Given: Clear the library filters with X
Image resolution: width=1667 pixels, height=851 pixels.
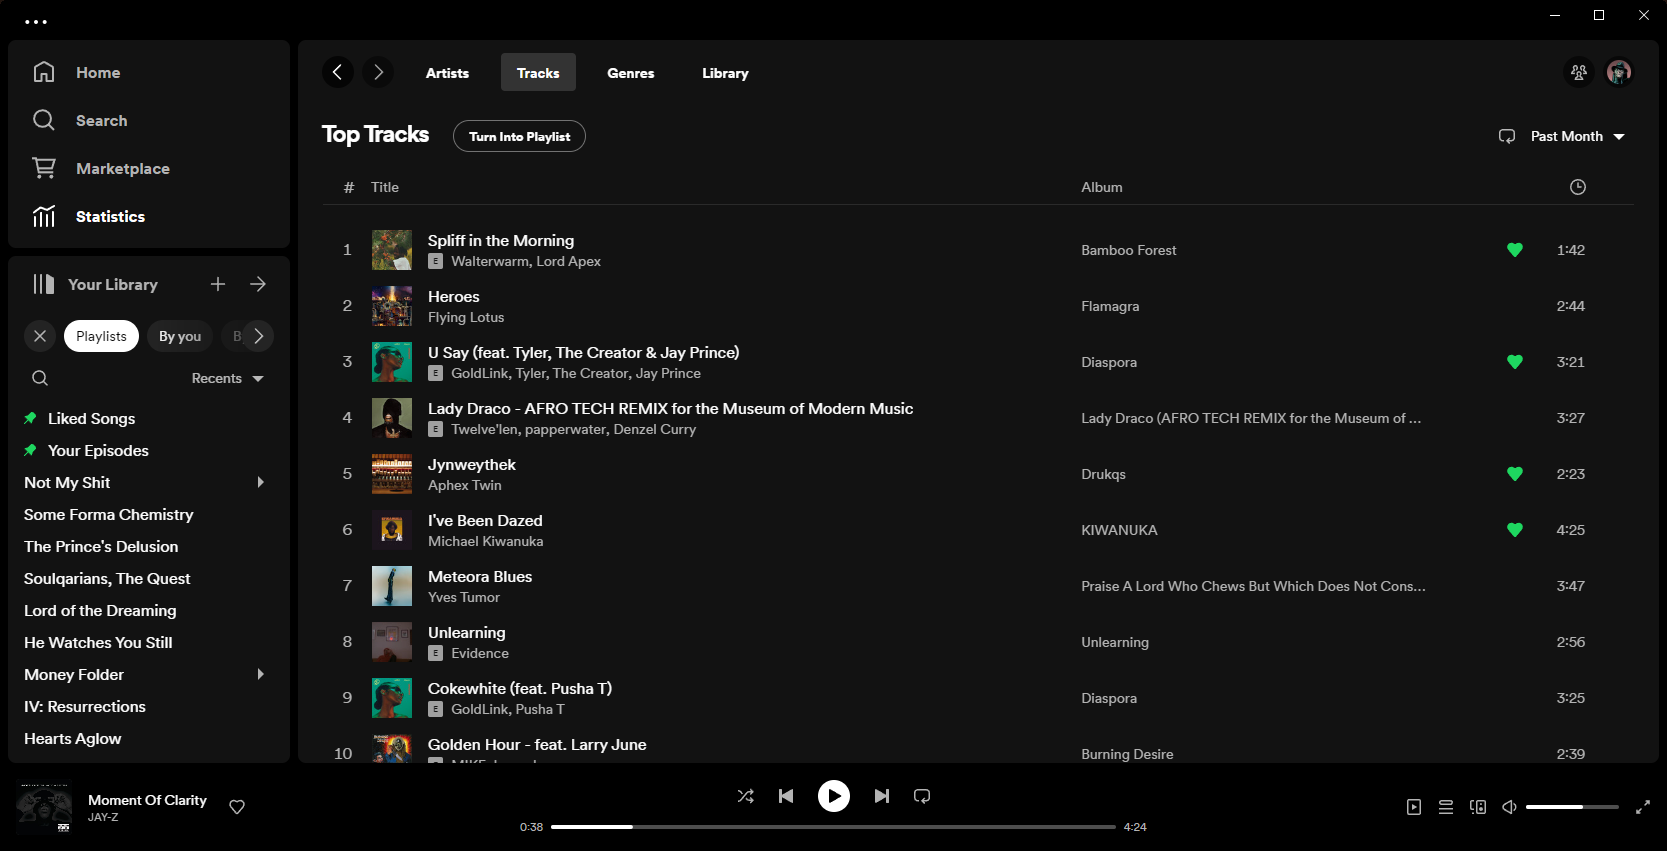Looking at the screenshot, I should 40,336.
